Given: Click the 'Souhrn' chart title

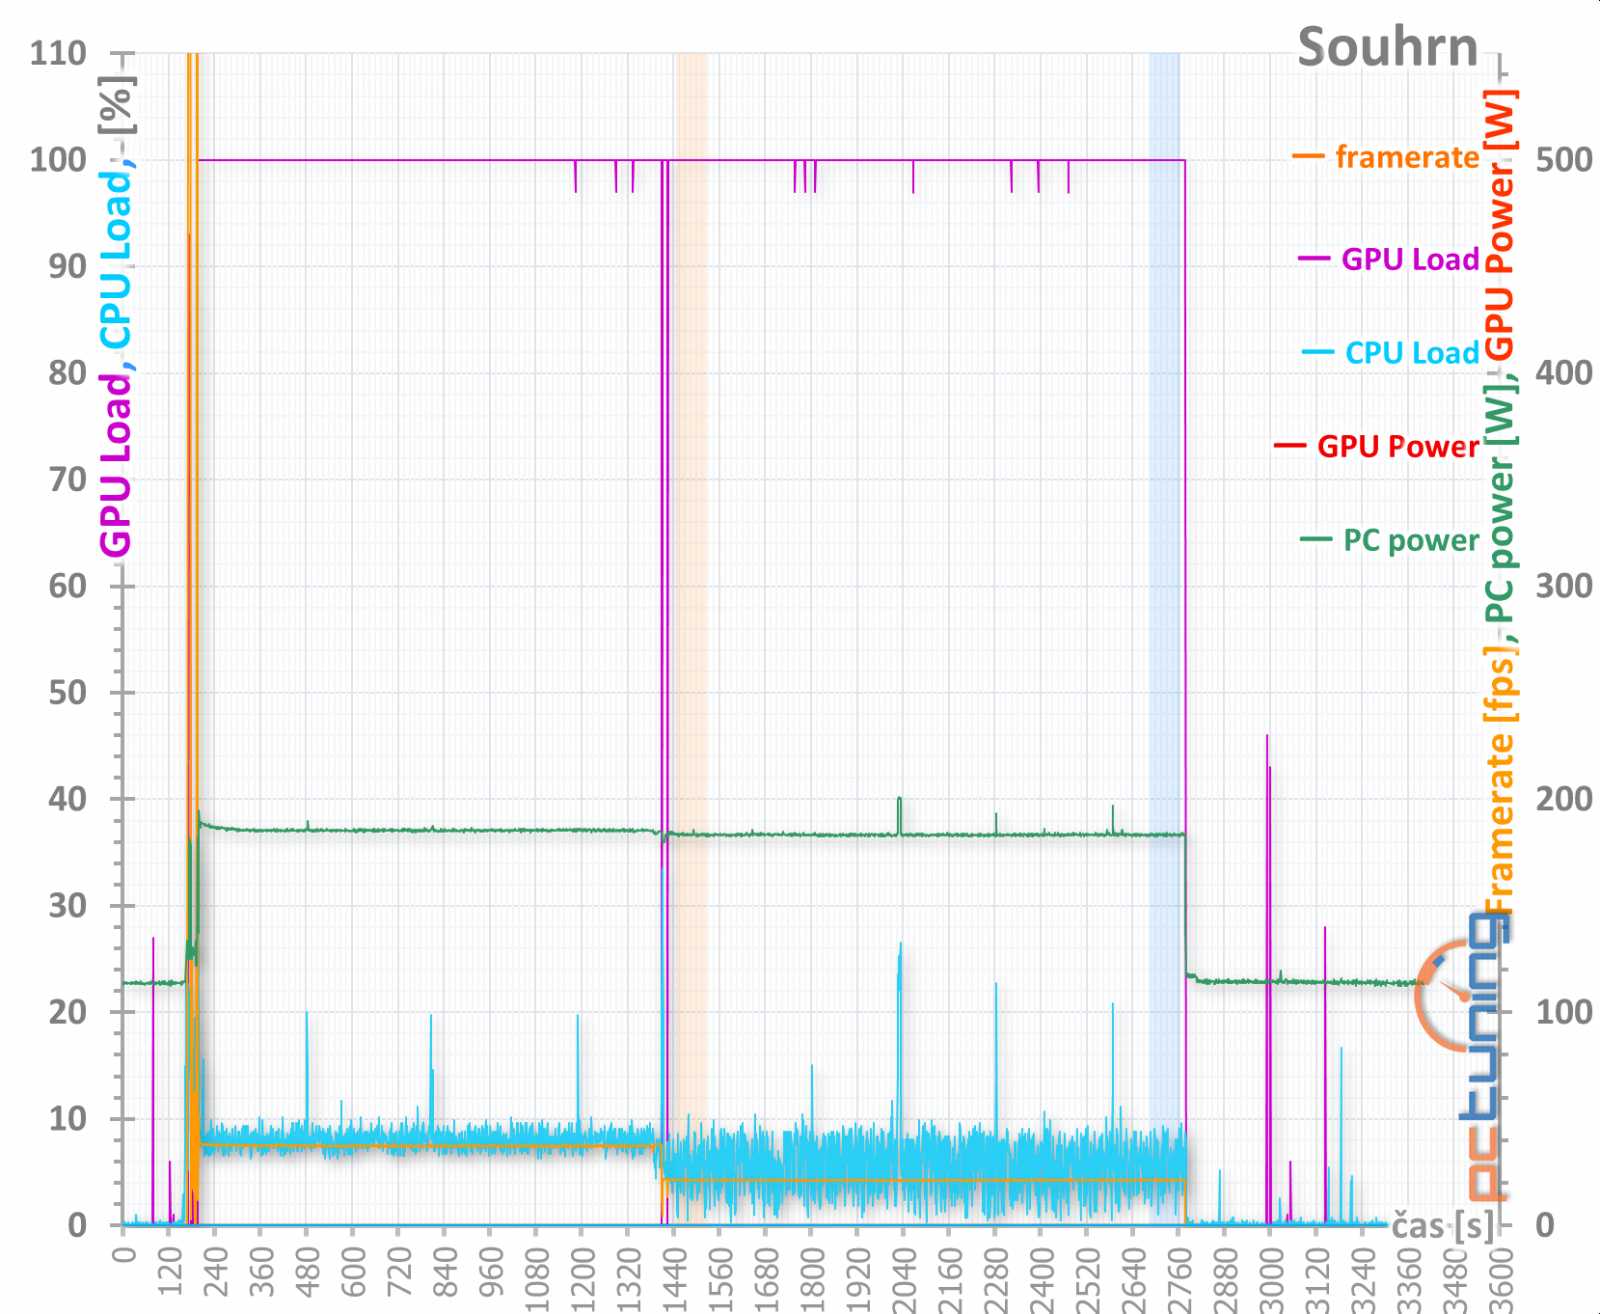Looking at the screenshot, I should pos(1387,47).
